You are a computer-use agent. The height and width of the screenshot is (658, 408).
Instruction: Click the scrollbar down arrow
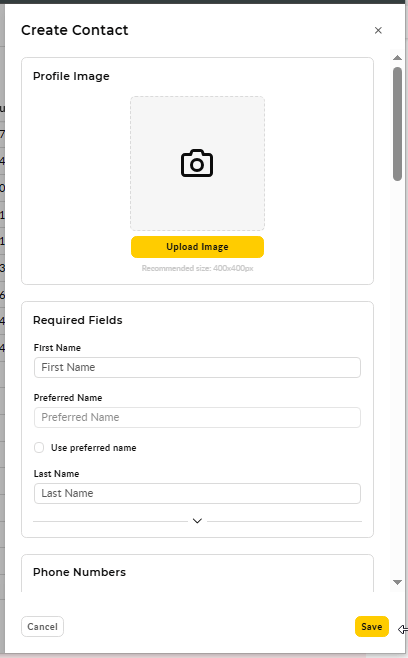pyautogui.click(x=397, y=582)
